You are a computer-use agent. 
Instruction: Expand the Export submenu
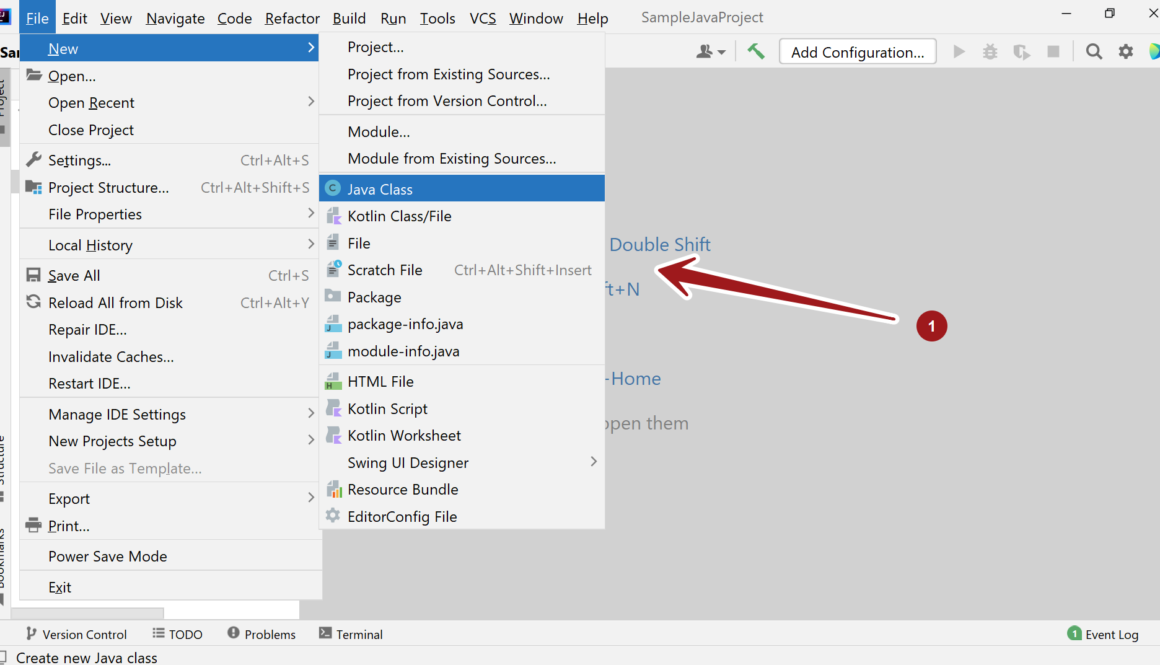(x=68, y=498)
